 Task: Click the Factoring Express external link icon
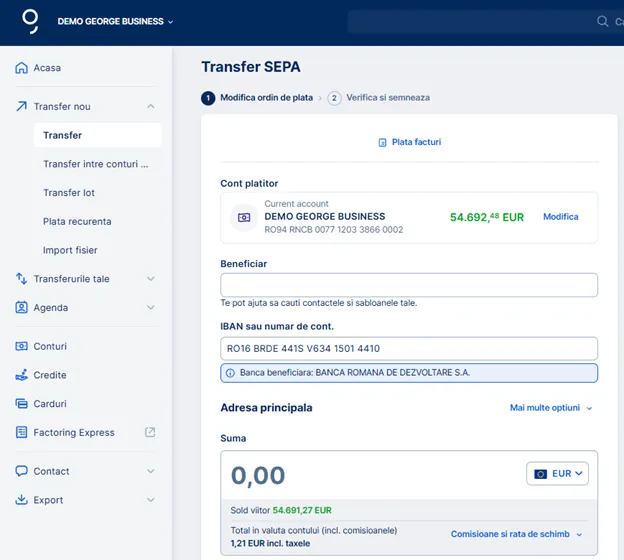click(x=150, y=433)
